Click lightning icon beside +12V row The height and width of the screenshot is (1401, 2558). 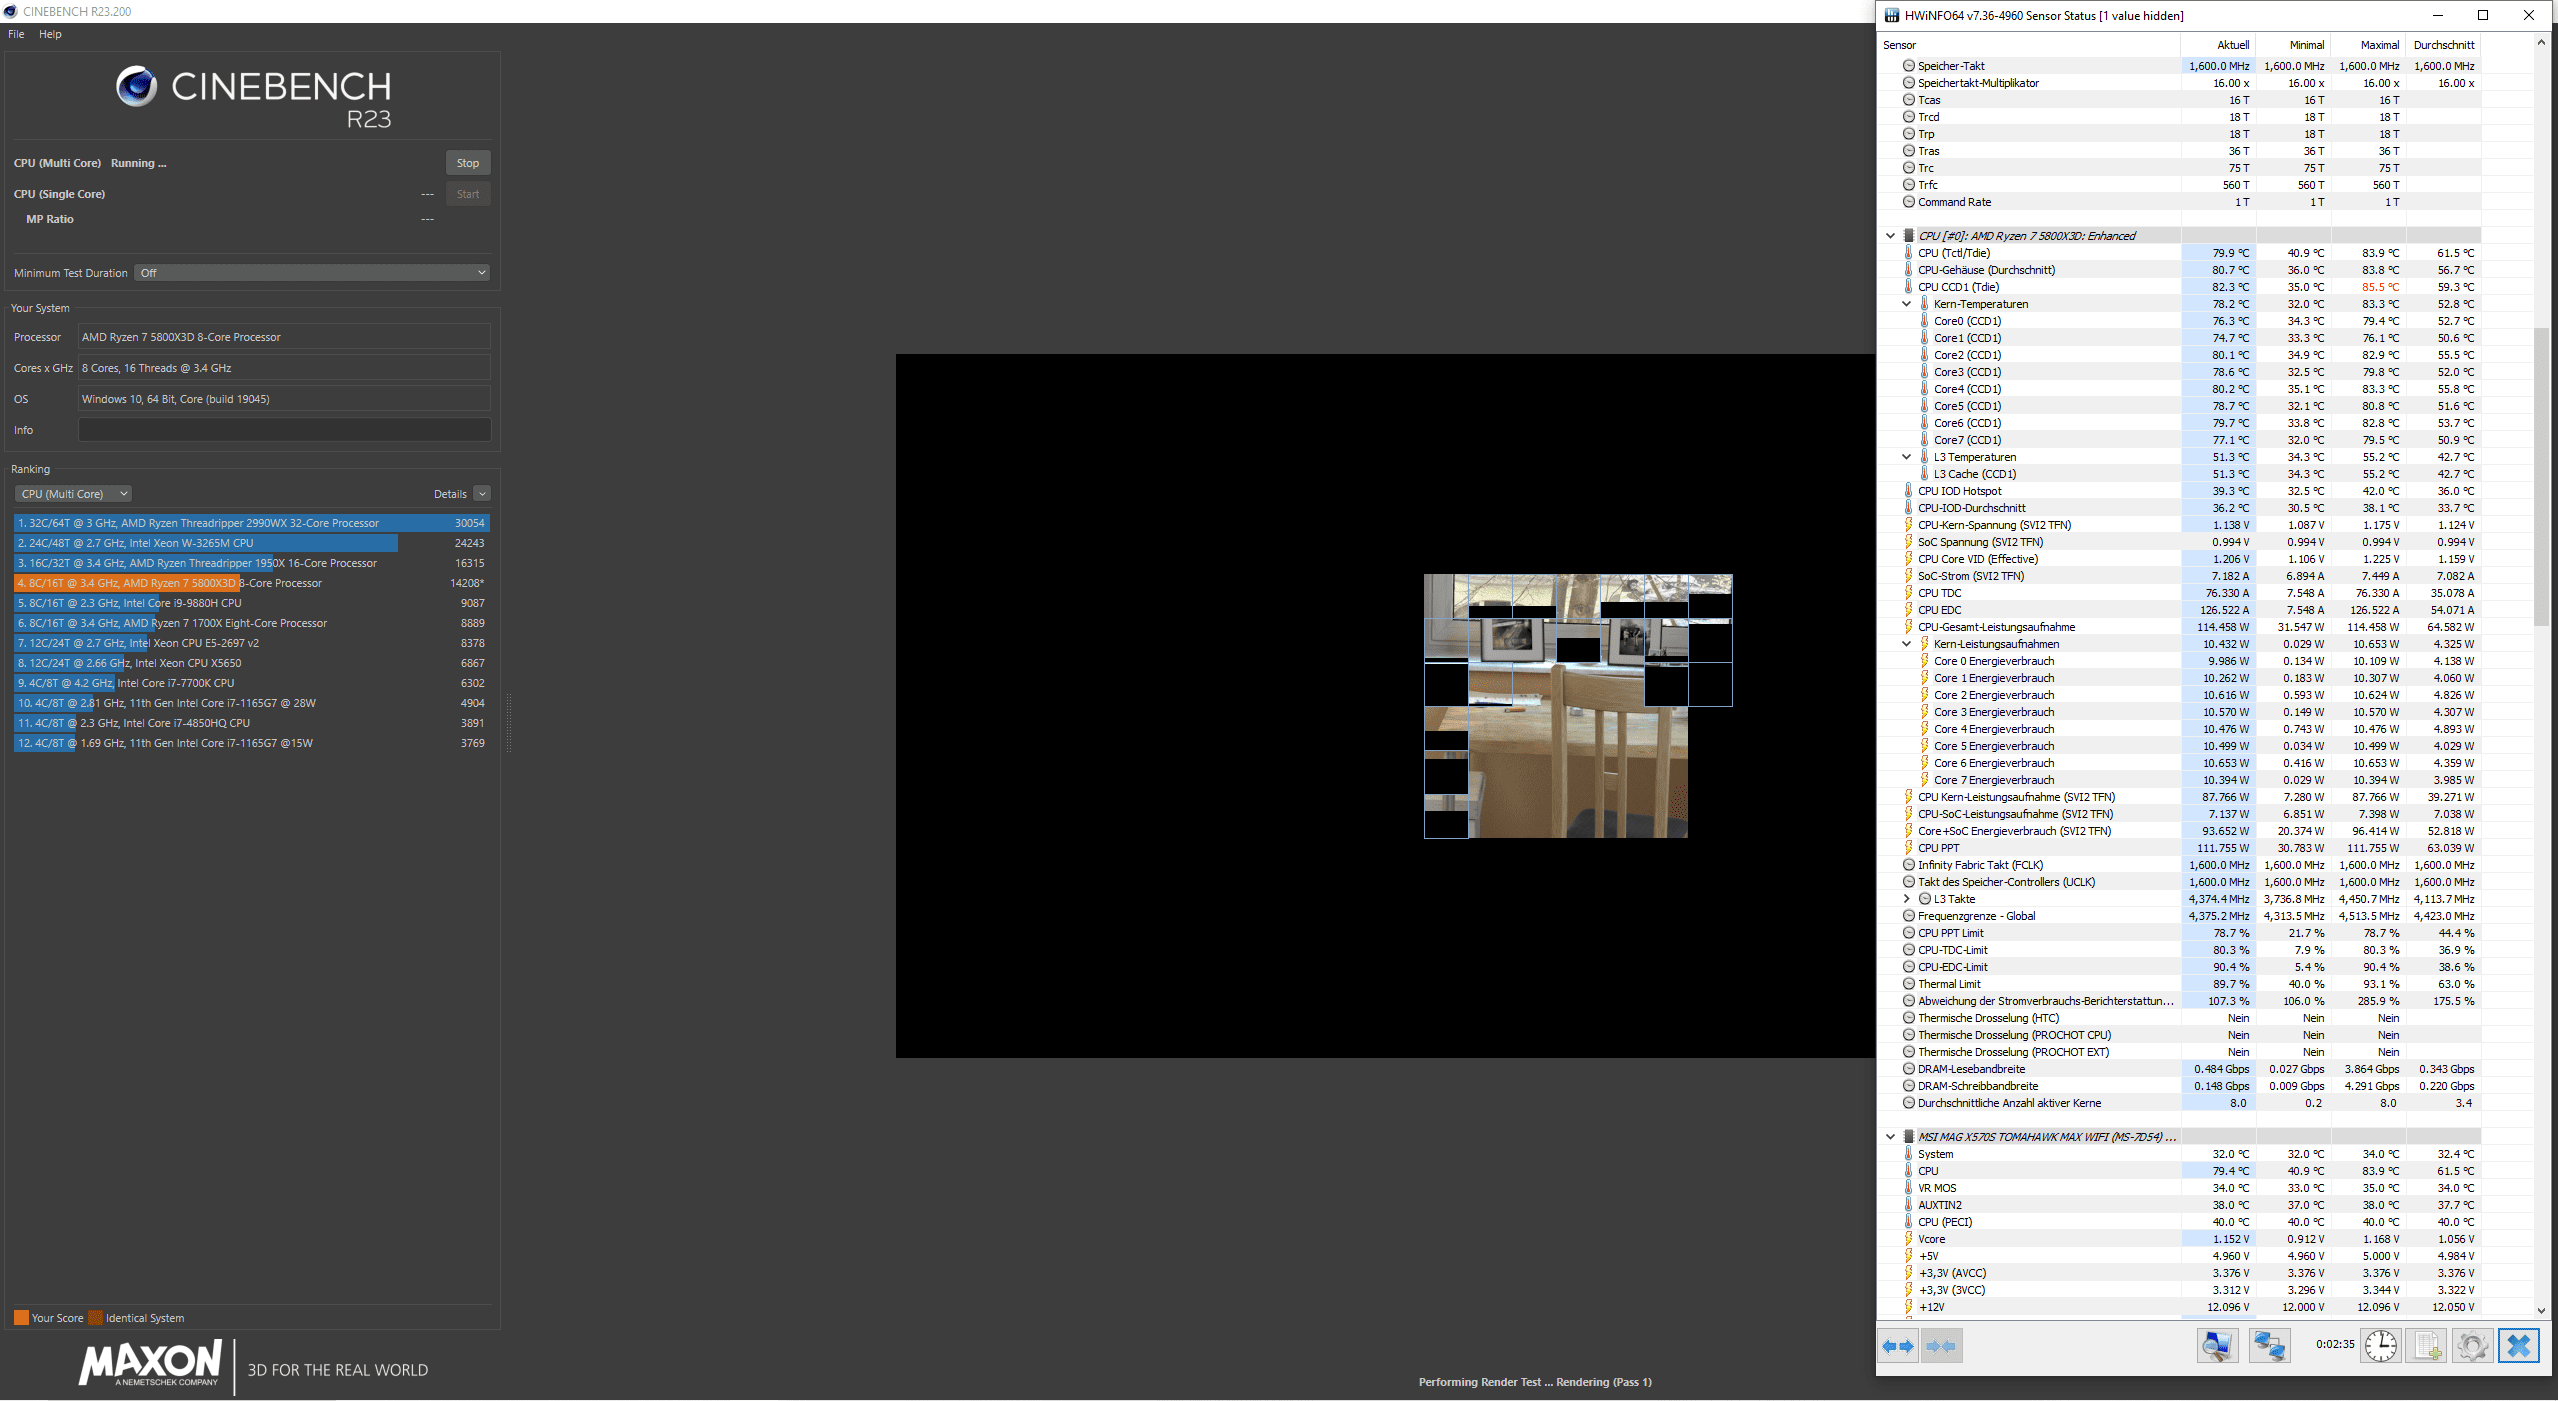(x=1909, y=1307)
